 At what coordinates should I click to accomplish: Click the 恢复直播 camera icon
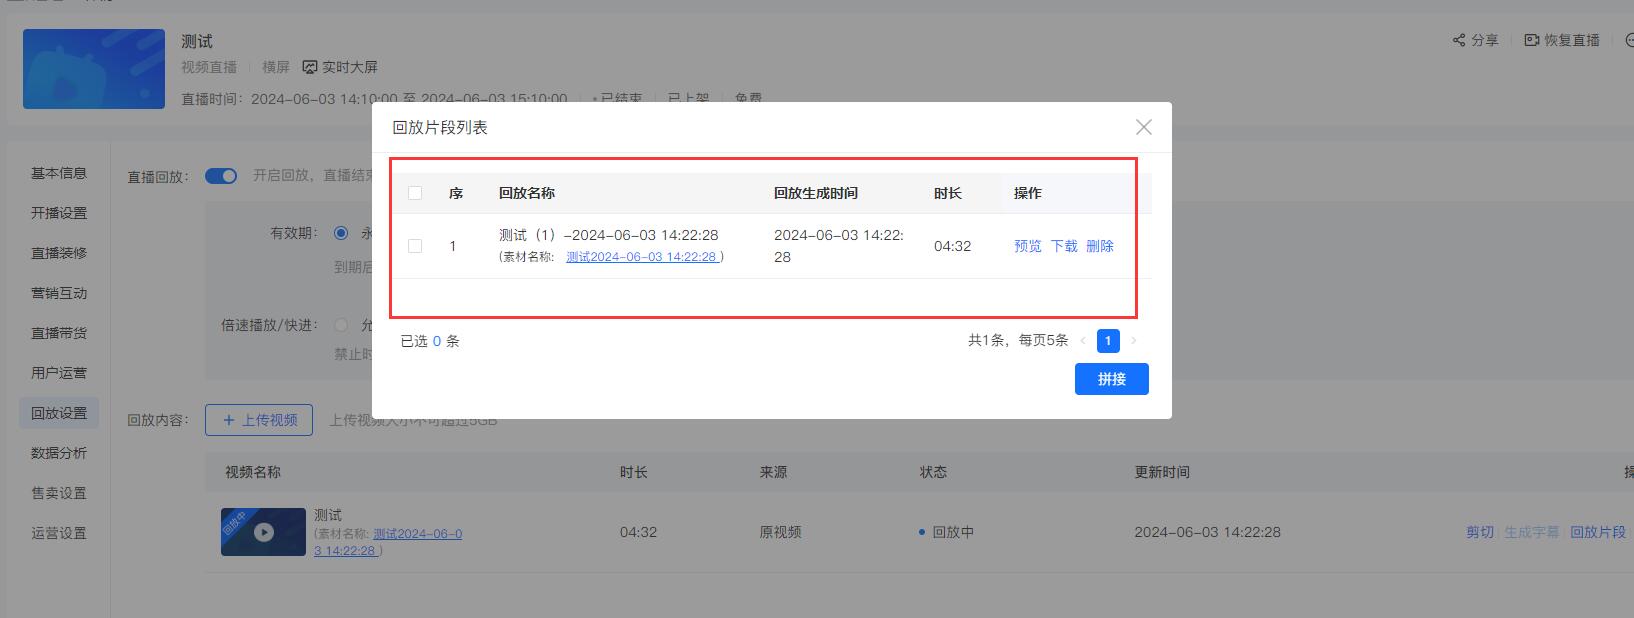1531,40
